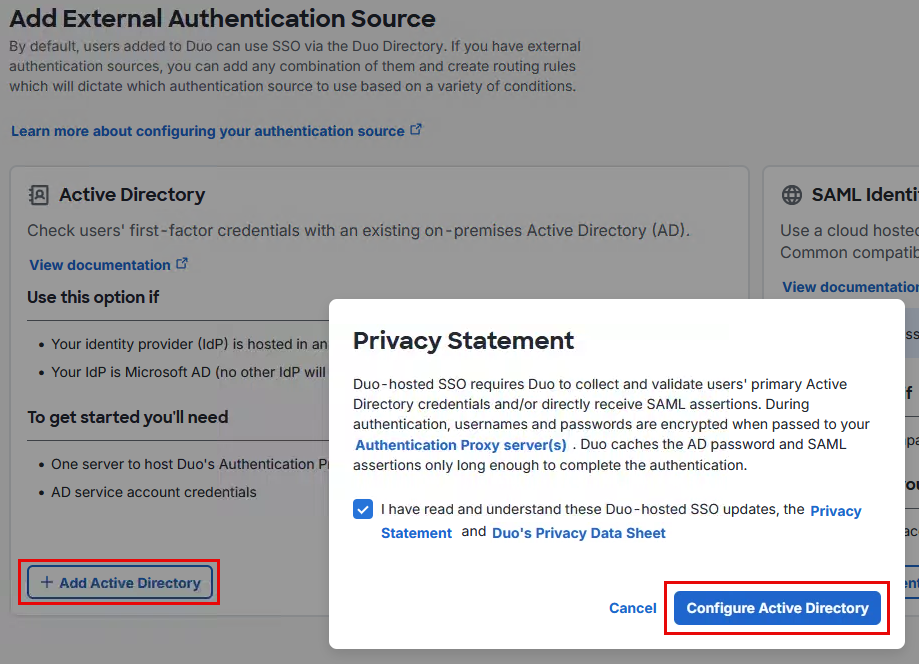Click the Active Directory address book icon

coord(39,195)
